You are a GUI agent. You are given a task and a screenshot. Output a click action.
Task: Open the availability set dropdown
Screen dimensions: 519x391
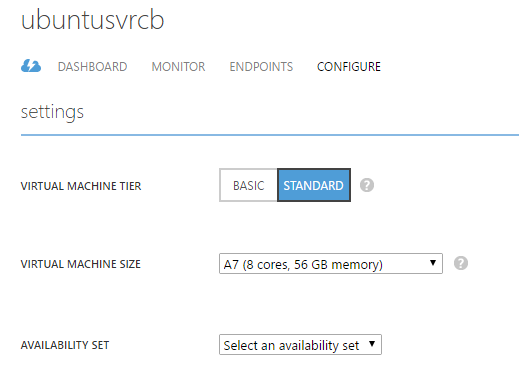(x=300, y=345)
